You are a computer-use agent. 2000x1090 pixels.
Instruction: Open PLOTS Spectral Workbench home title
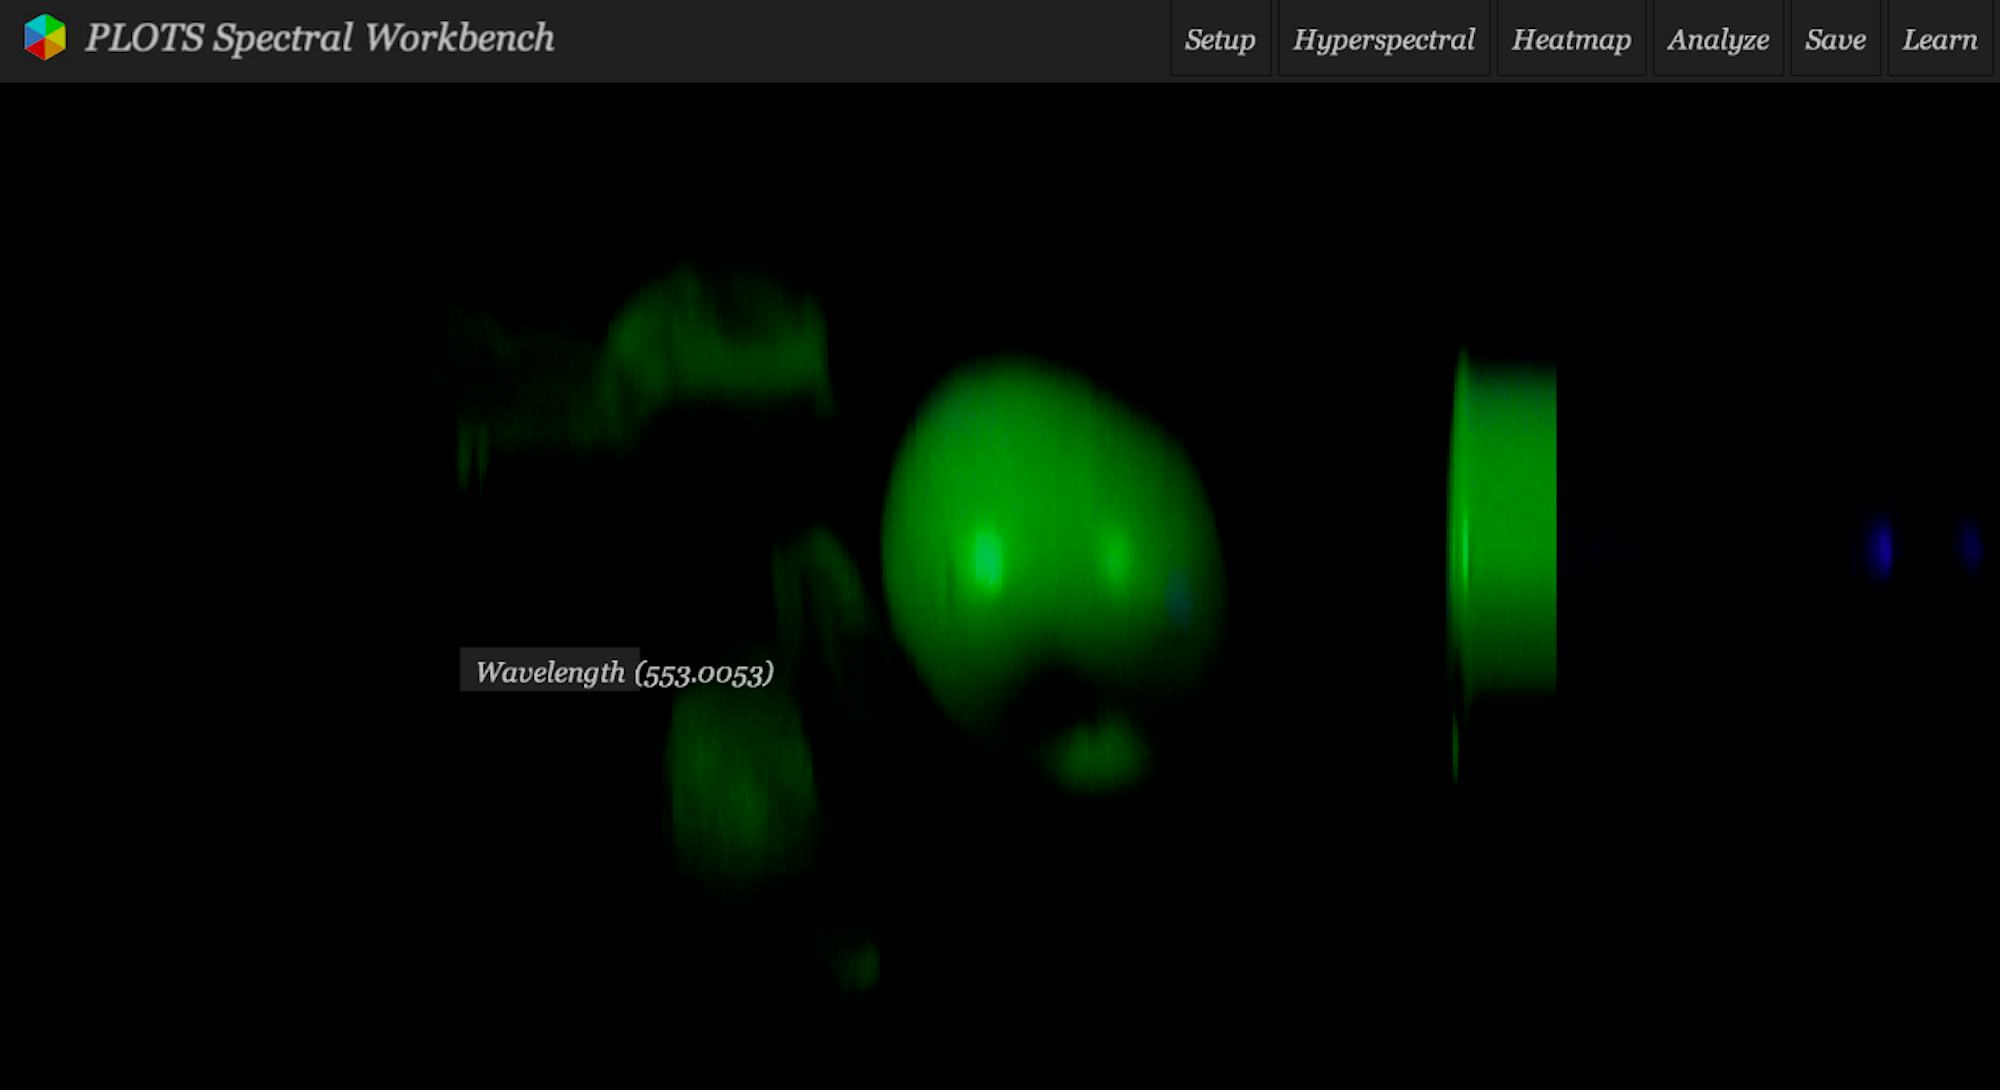pyautogui.click(x=319, y=38)
